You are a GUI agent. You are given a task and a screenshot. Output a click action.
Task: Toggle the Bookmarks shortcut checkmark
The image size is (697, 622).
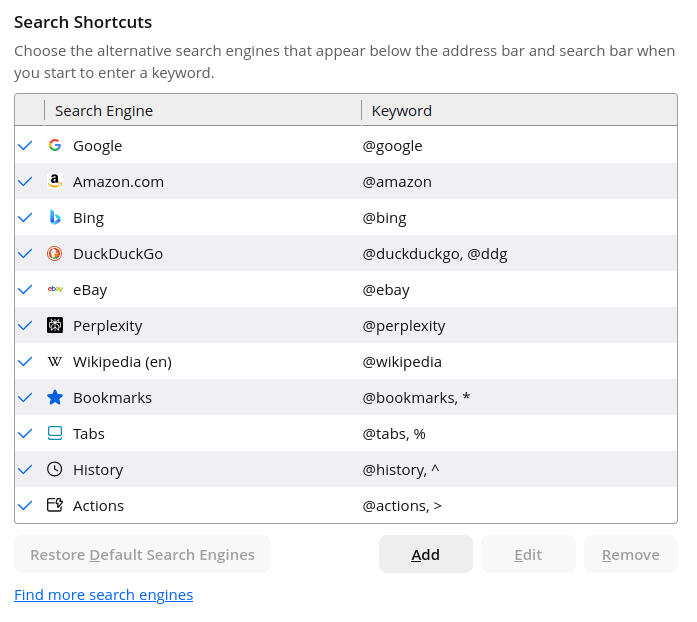click(x=25, y=398)
